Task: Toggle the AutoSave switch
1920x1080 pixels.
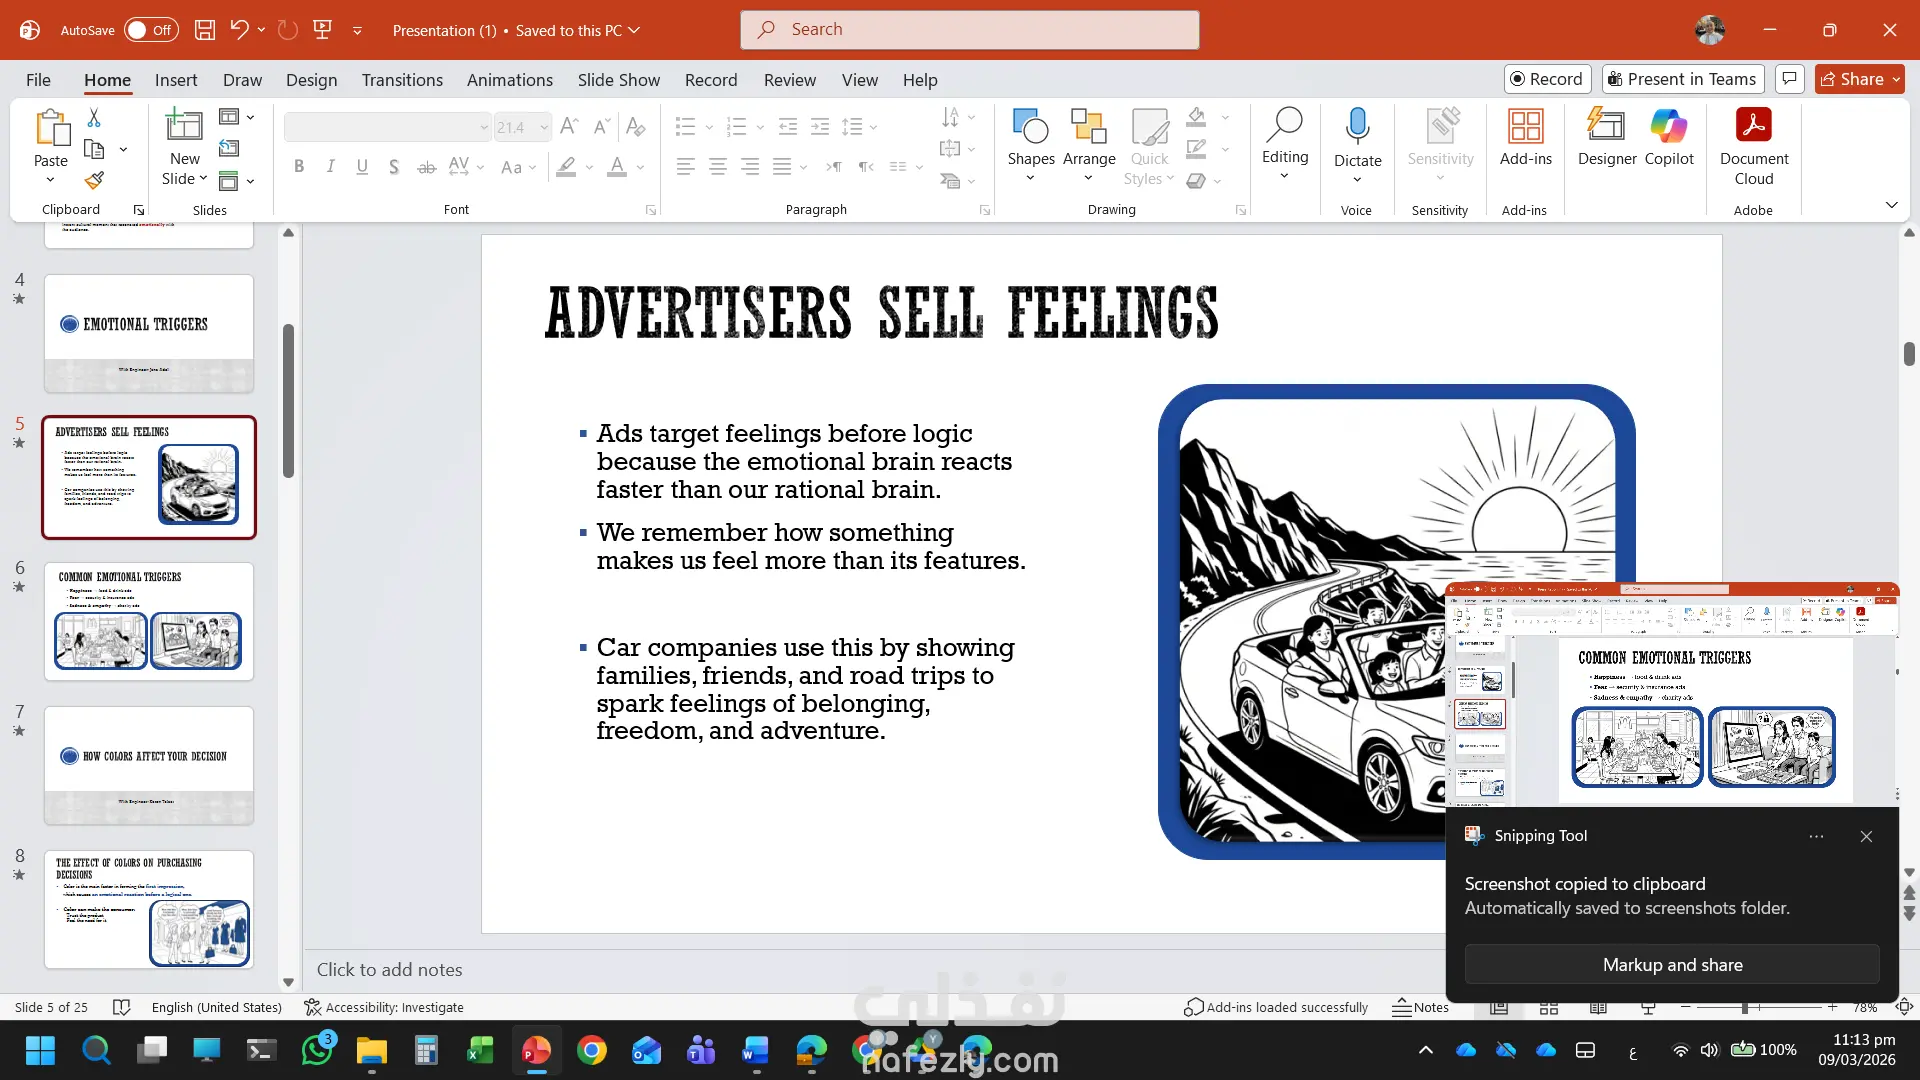Action: [151, 30]
